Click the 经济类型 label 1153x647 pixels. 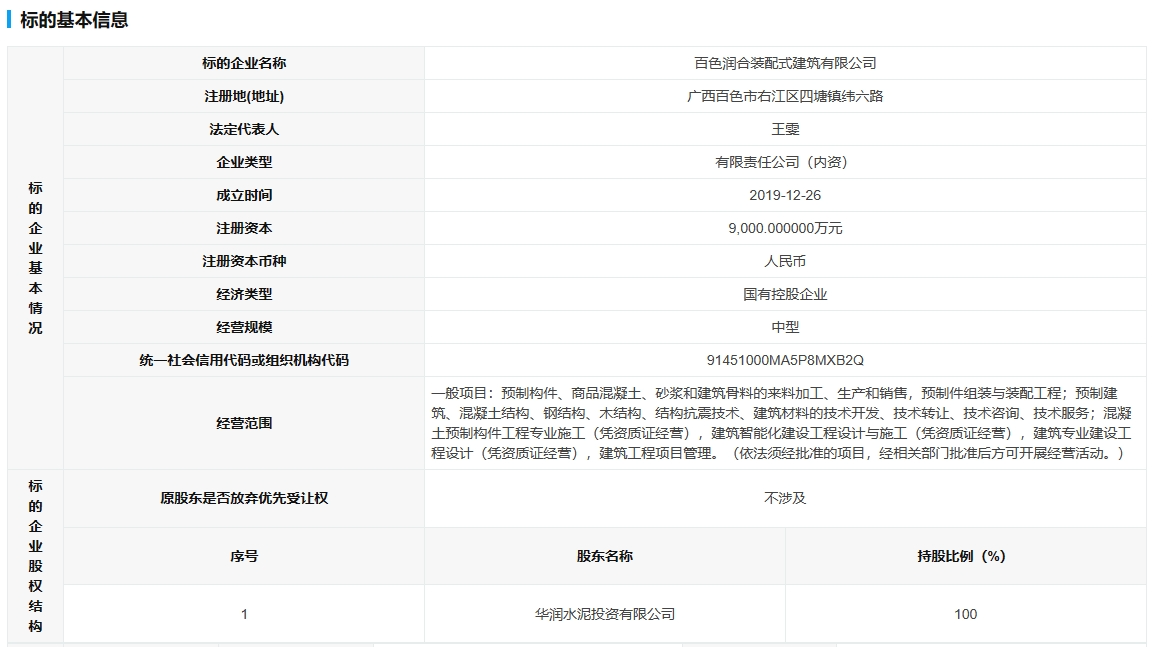pyautogui.click(x=244, y=295)
